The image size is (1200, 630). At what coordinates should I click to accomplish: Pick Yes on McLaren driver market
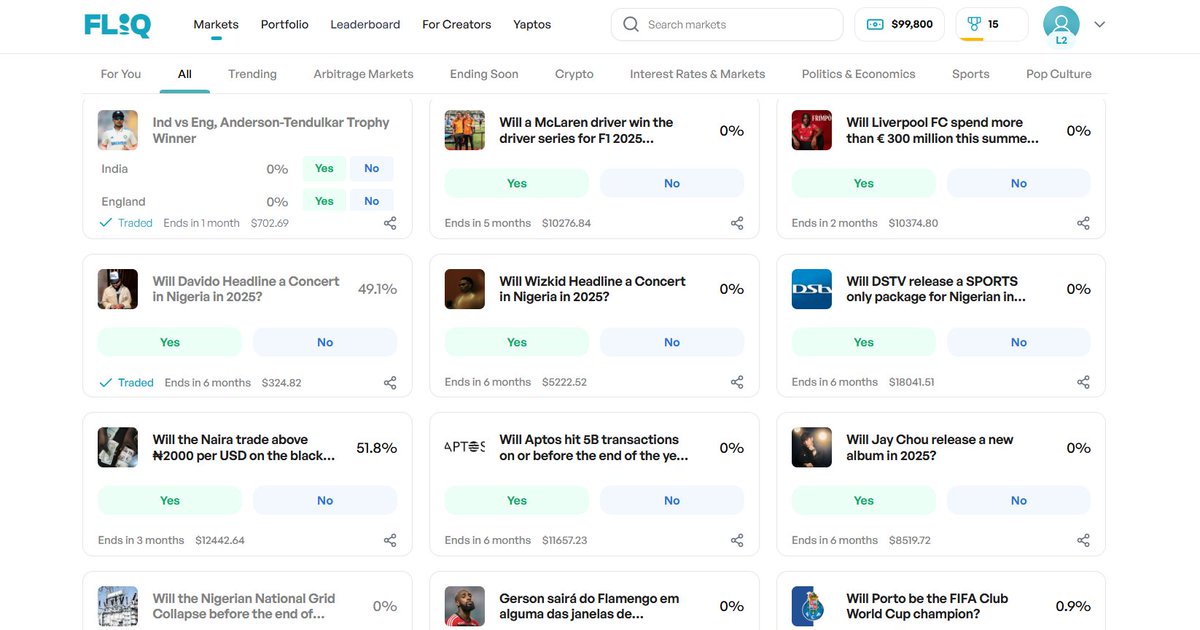pyautogui.click(x=517, y=183)
